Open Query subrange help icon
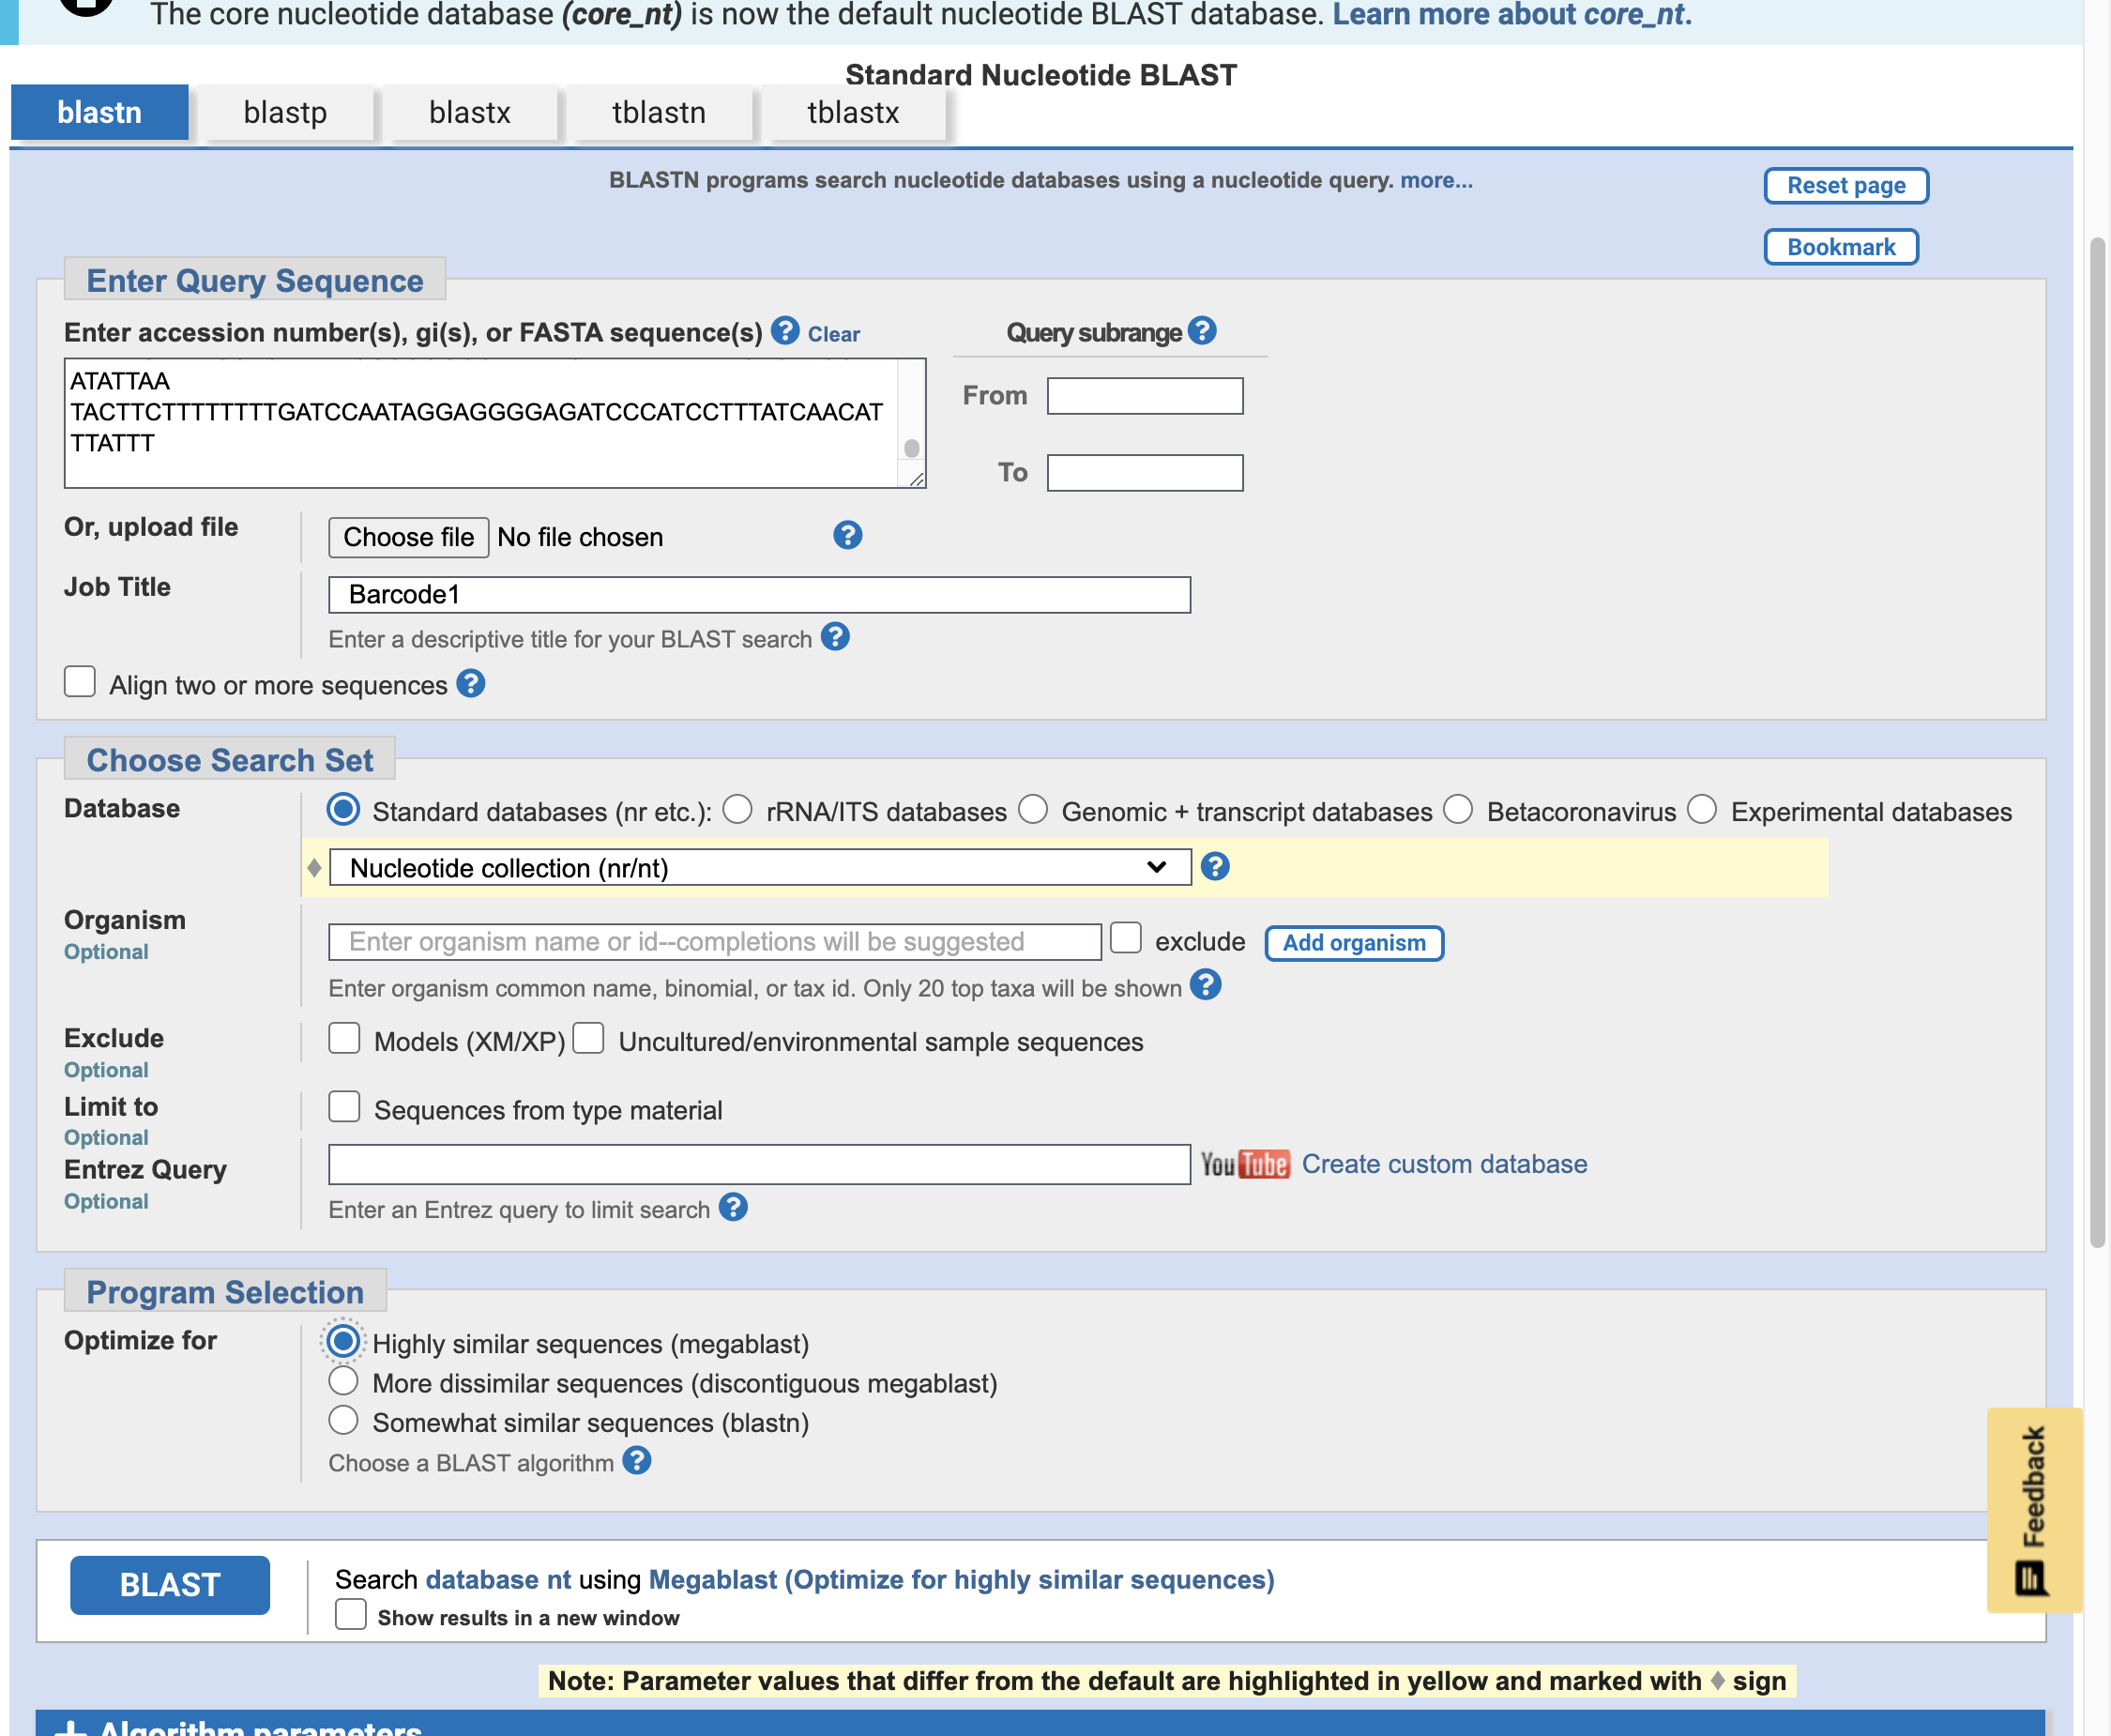The width and height of the screenshot is (2111, 1736). [x=1202, y=331]
